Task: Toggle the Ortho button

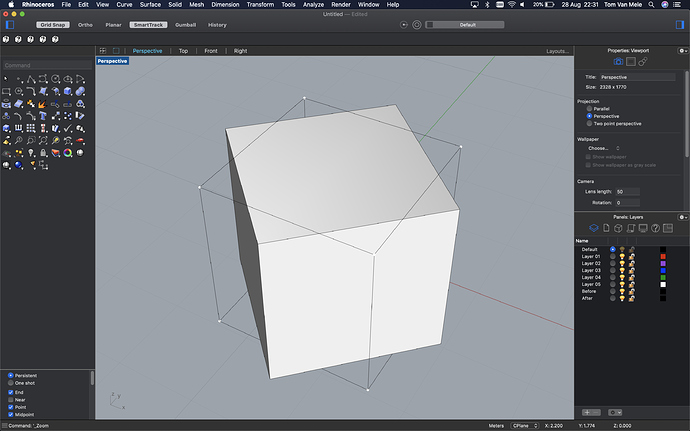Action: pos(85,24)
